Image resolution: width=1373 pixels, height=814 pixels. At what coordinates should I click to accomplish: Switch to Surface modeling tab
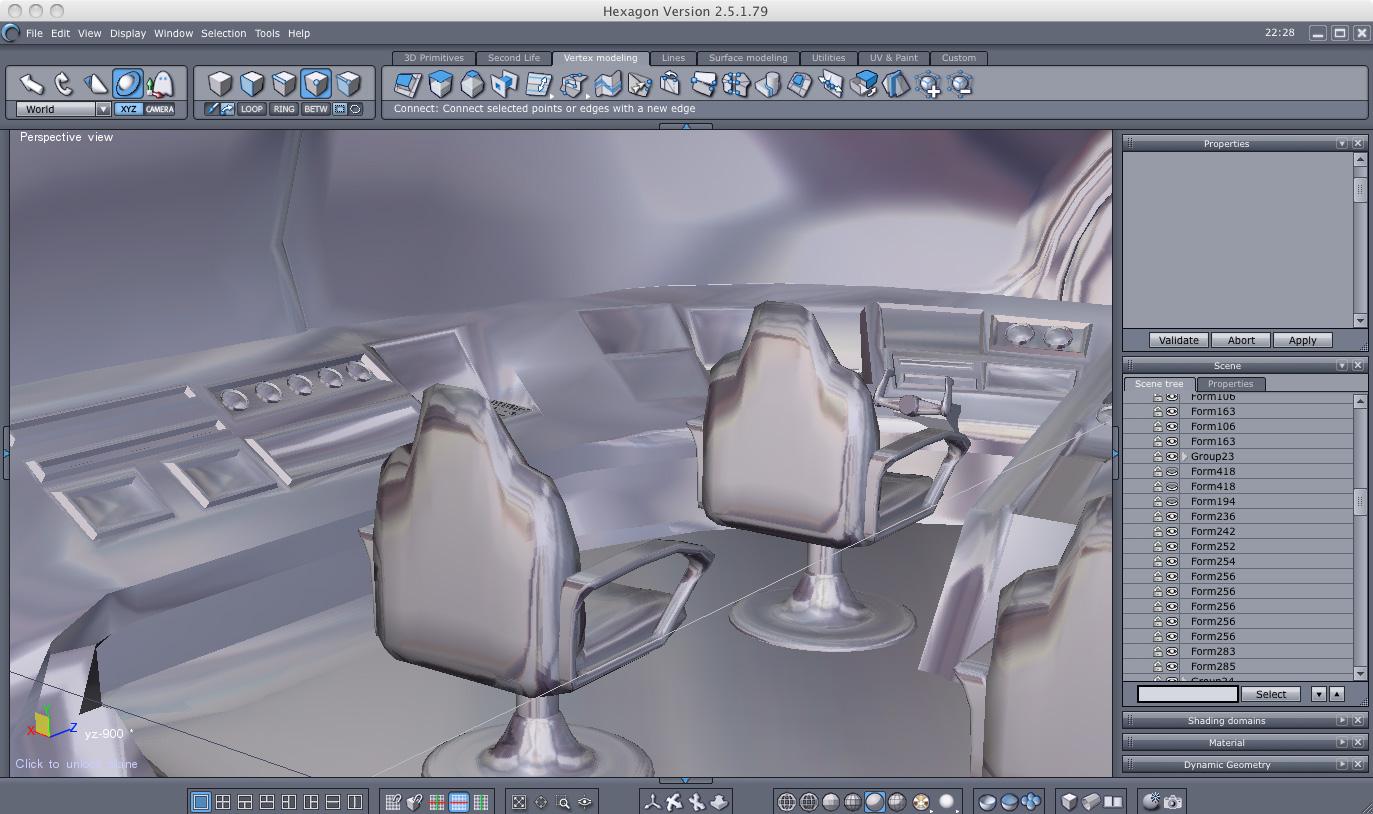[x=748, y=58]
